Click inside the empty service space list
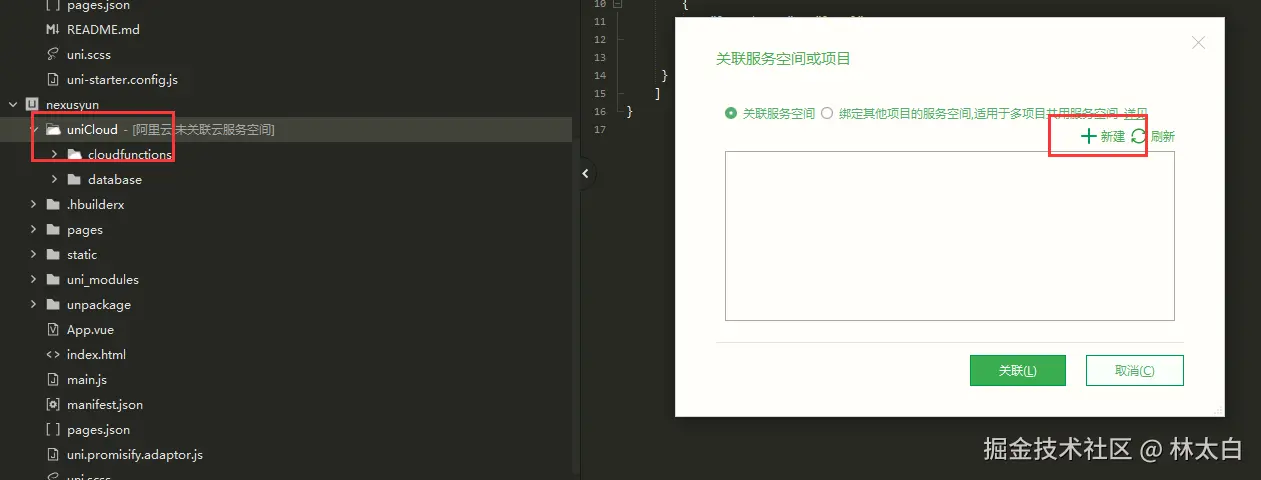Screen dimensions: 1261x480 pos(949,235)
